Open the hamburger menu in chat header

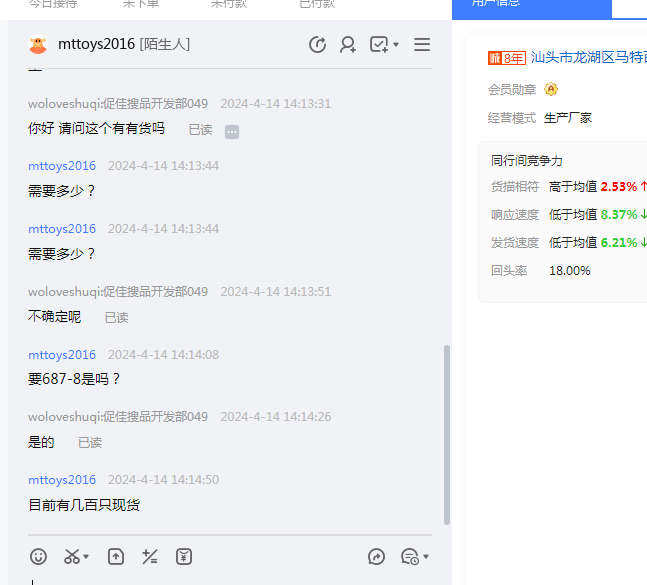(x=422, y=44)
